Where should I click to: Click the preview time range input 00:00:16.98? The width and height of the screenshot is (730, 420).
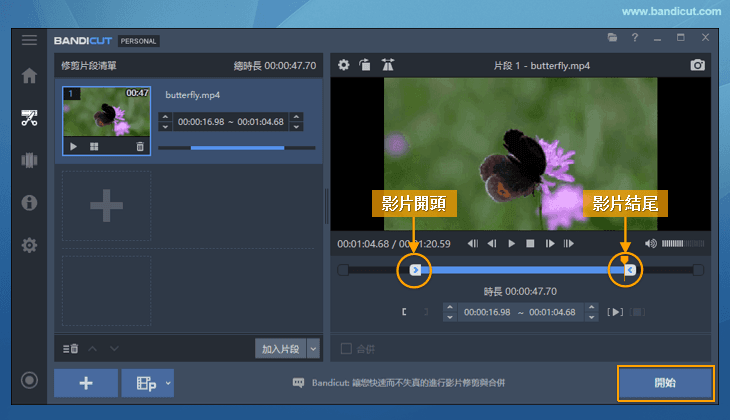(487, 312)
